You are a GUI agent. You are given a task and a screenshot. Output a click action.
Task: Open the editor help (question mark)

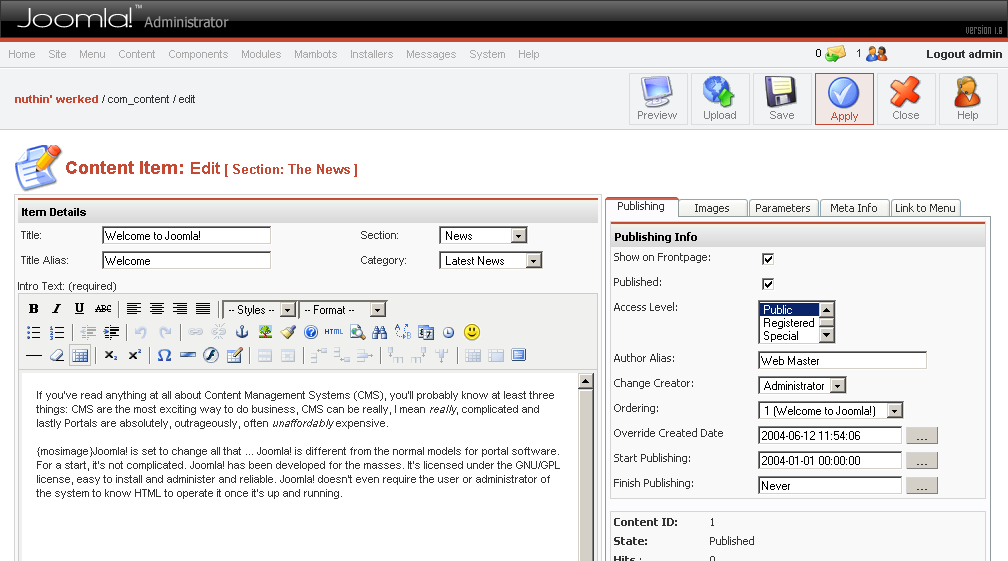point(311,332)
